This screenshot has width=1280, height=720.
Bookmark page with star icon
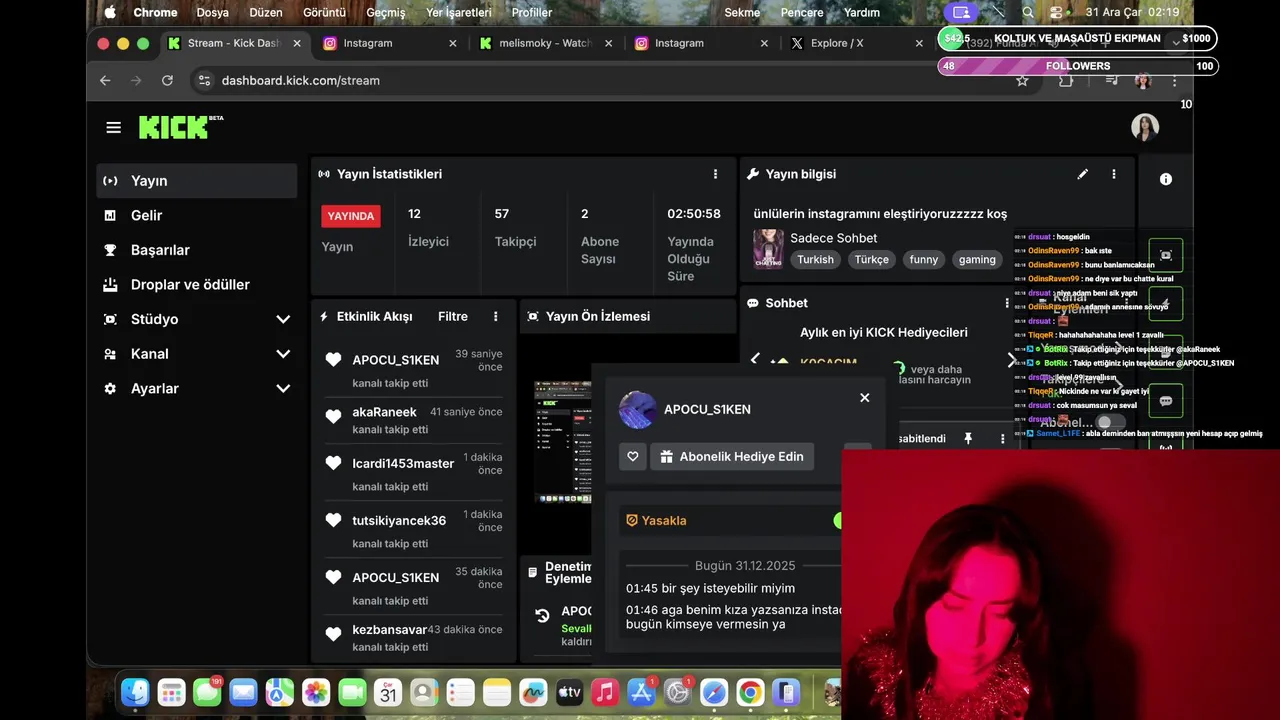[1022, 80]
